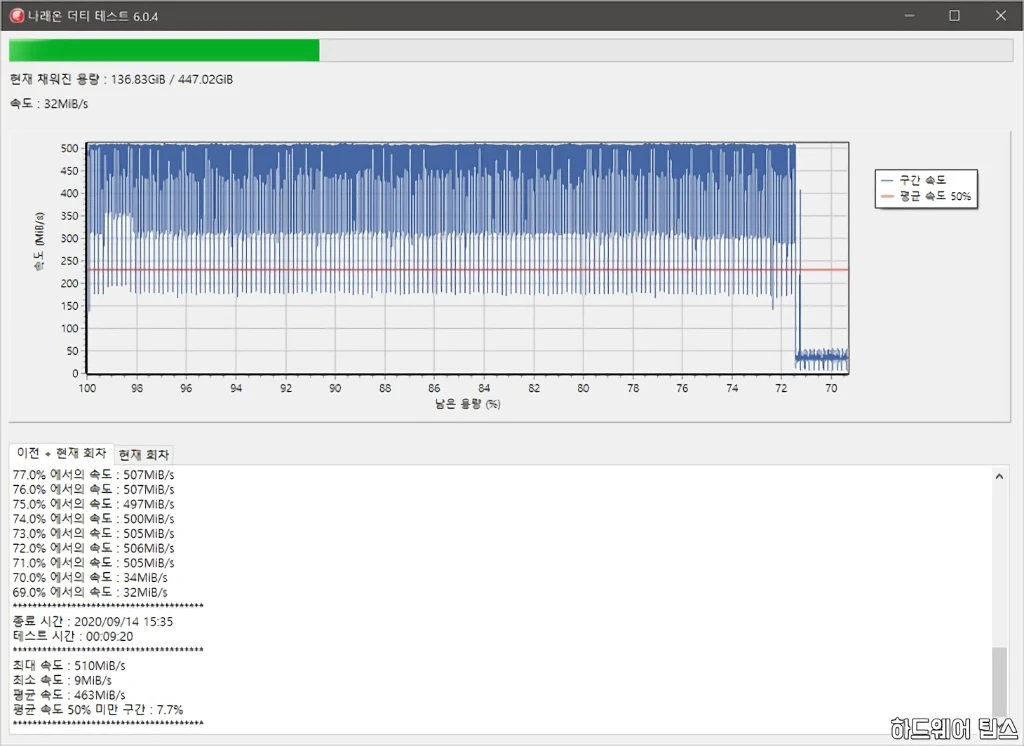
Task: Click the 종료 시간 2020/09/14 15:35 line
Action: coord(93,621)
